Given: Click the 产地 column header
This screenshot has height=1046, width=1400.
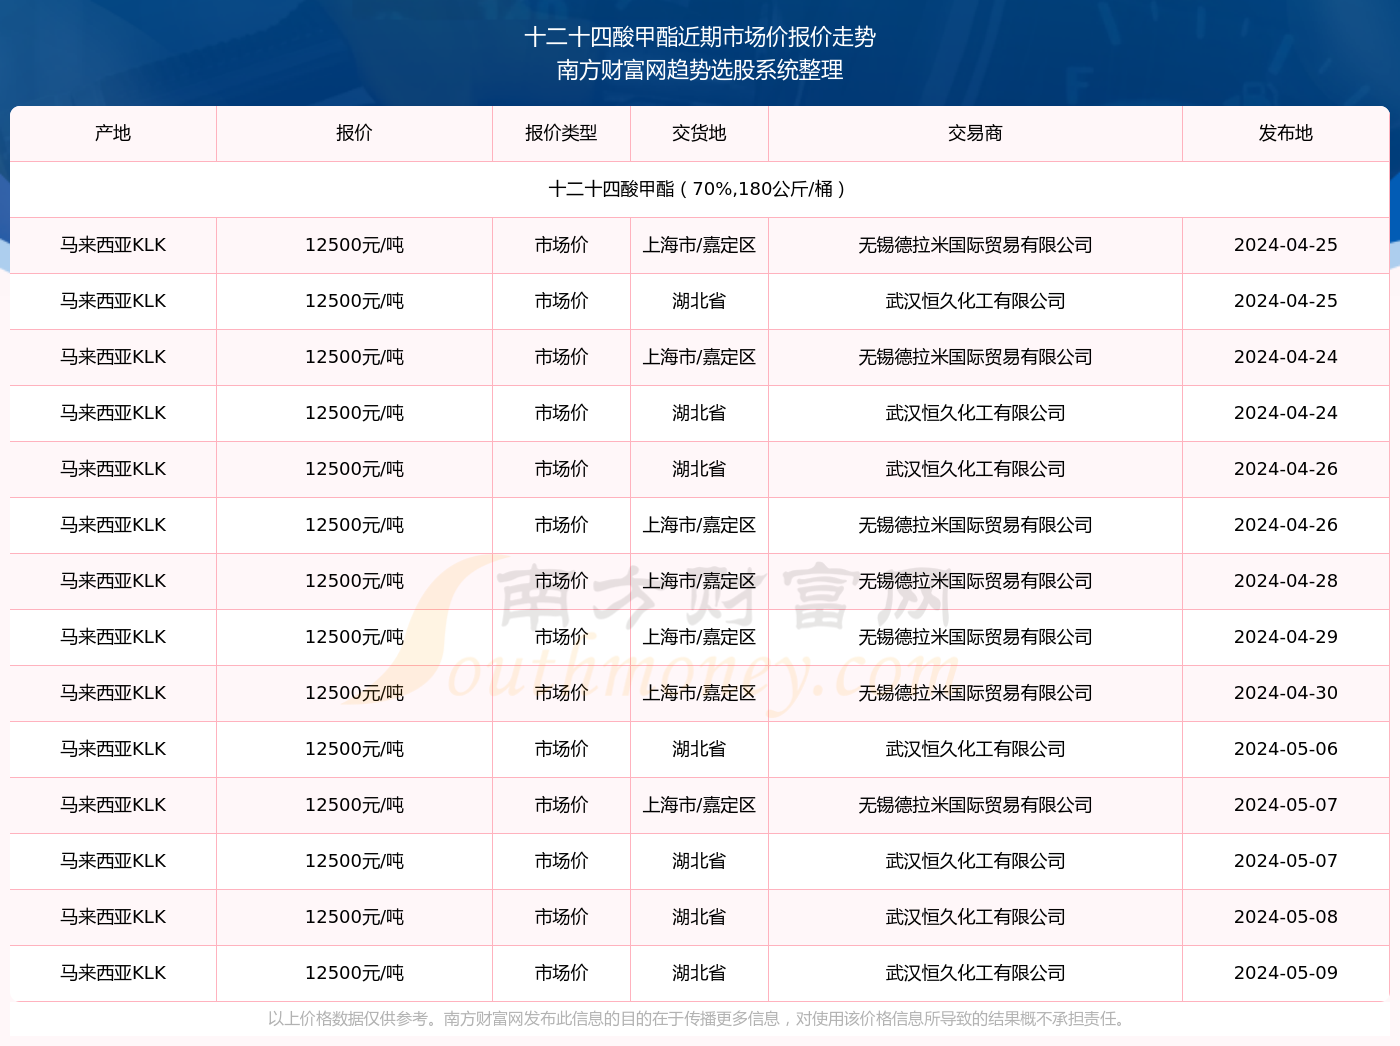Looking at the screenshot, I should coord(113,133).
